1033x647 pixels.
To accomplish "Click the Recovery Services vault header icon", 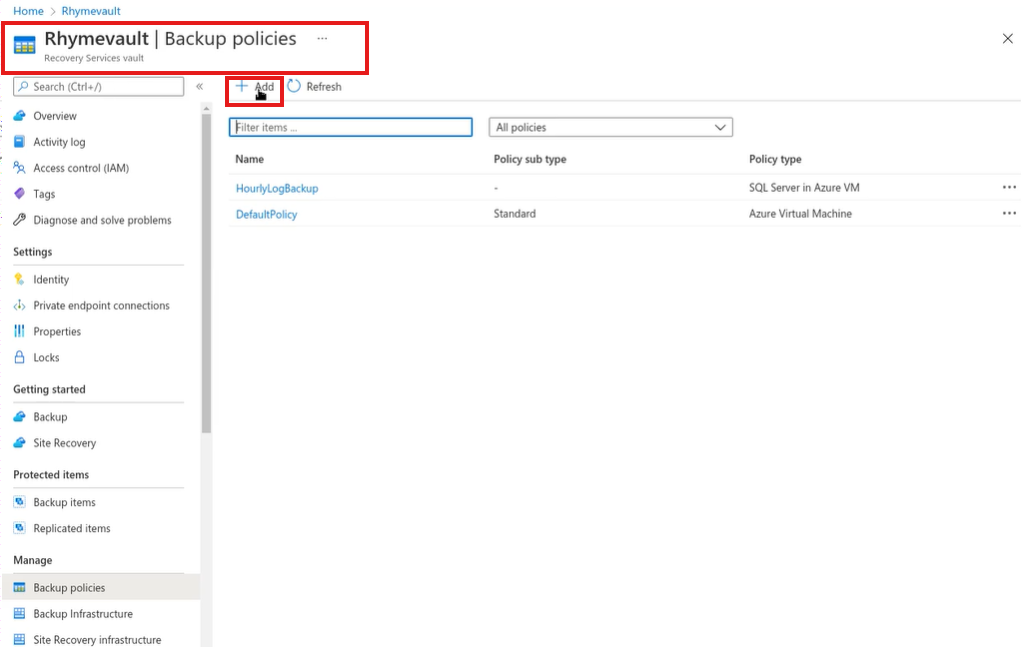I will pyautogui.click(x=24, y=45).
